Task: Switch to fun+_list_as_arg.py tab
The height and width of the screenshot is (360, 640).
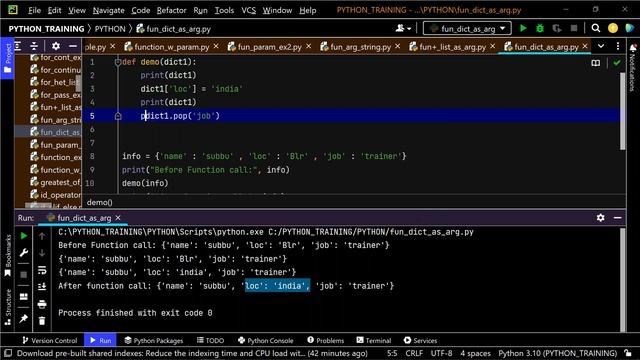Action: [452, 47]
